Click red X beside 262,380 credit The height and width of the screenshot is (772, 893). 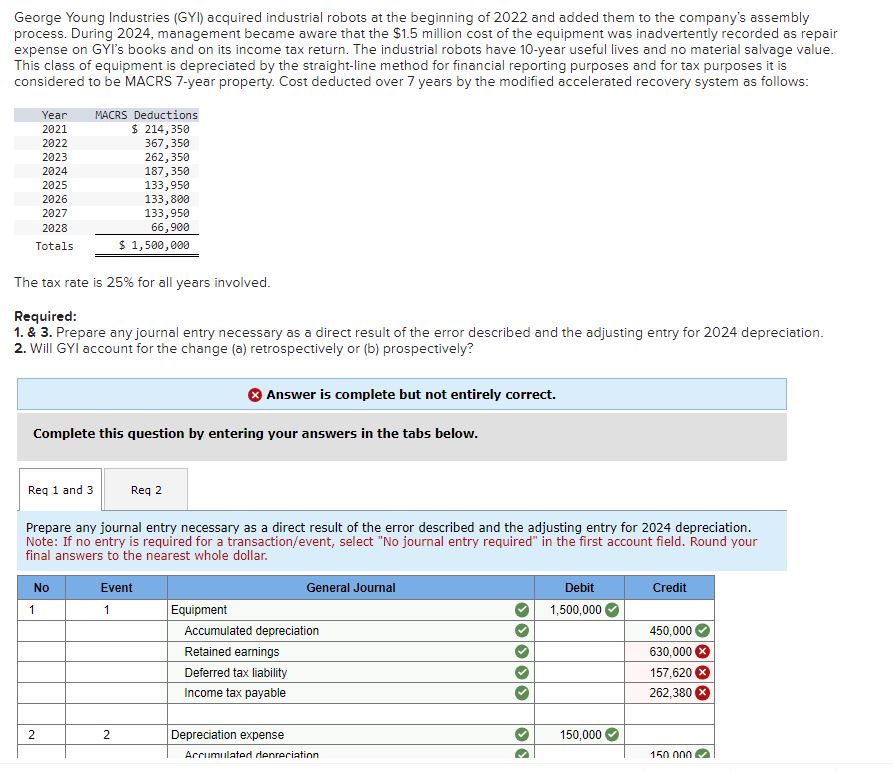(x=703, y=693)
